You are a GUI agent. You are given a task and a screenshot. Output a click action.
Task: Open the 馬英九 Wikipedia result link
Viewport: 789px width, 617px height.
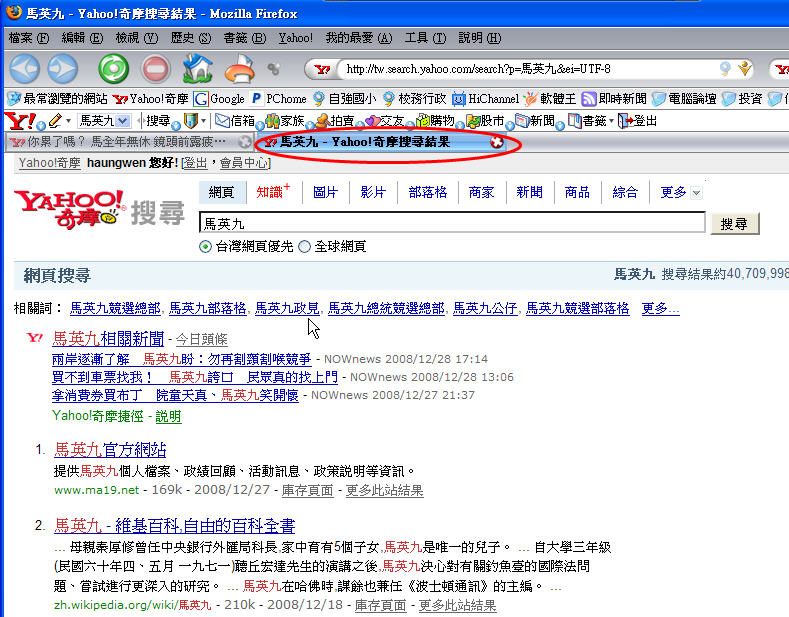click(x=174, y=526)
